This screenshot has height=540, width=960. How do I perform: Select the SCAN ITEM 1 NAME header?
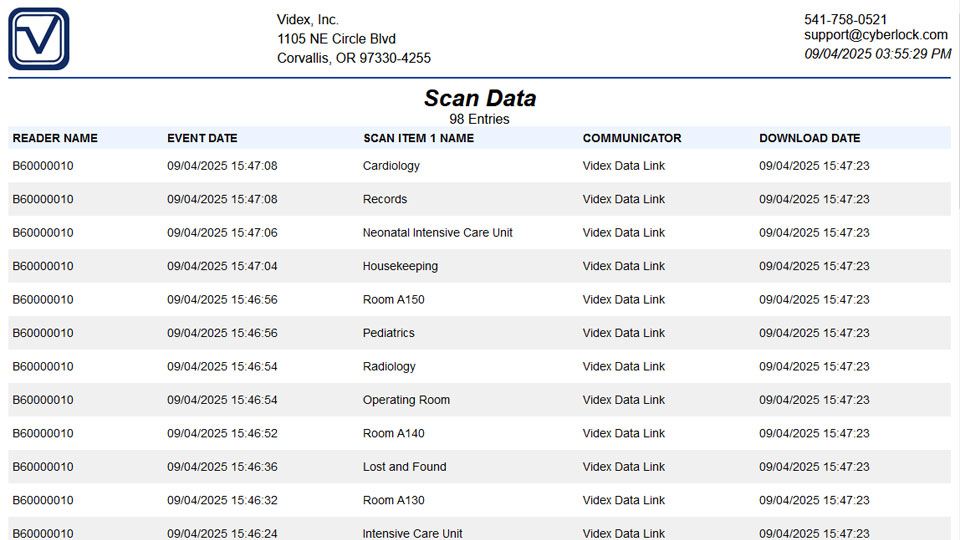(x=418, y=138)
